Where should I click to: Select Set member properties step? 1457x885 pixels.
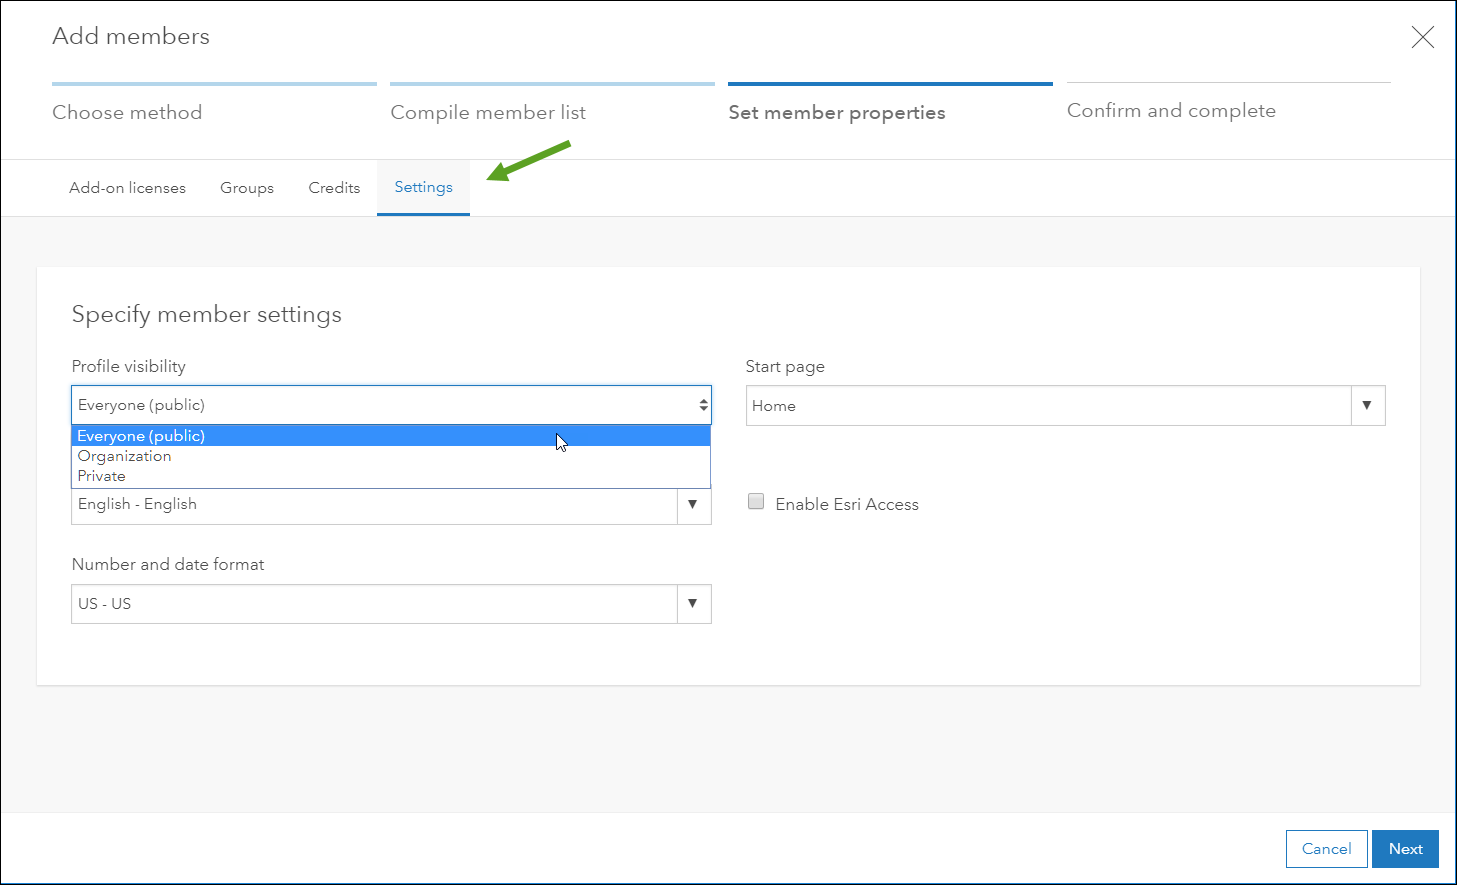[836, 112]
